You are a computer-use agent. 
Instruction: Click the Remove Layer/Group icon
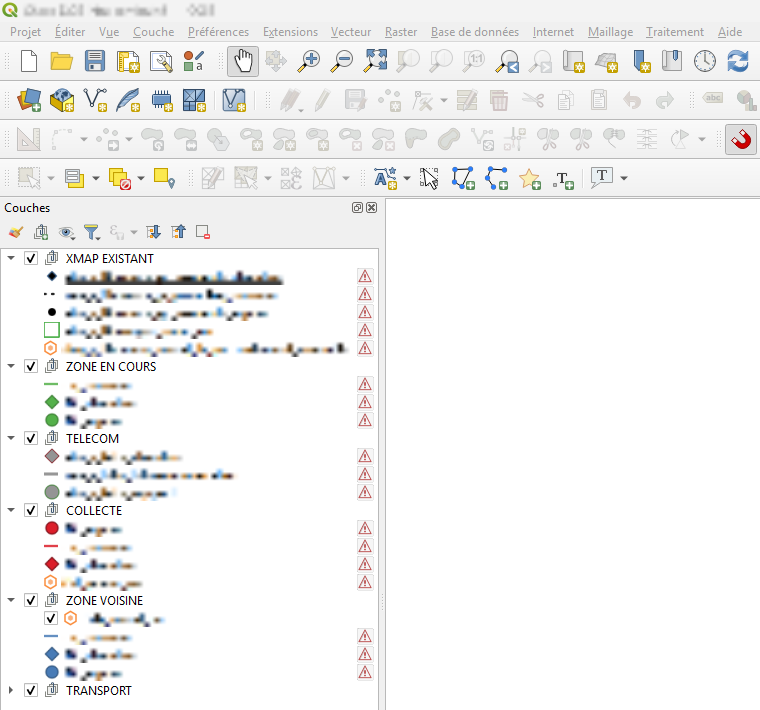pyautogui.click(x=203, y=233)
